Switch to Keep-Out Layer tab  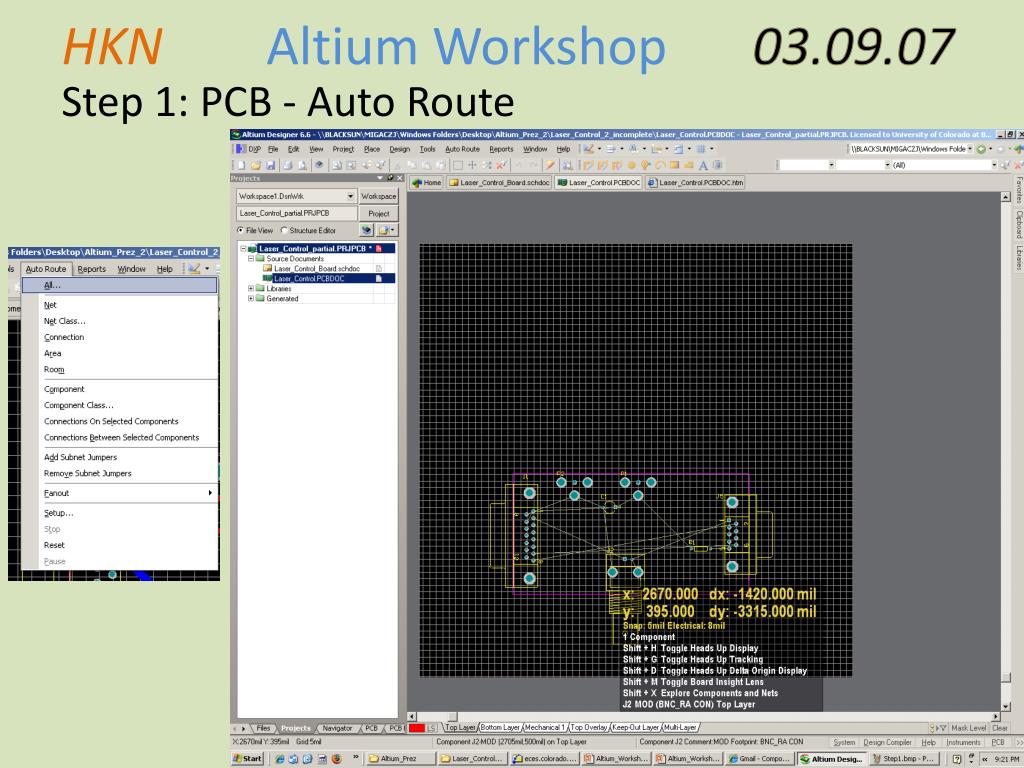pos(635,728)
